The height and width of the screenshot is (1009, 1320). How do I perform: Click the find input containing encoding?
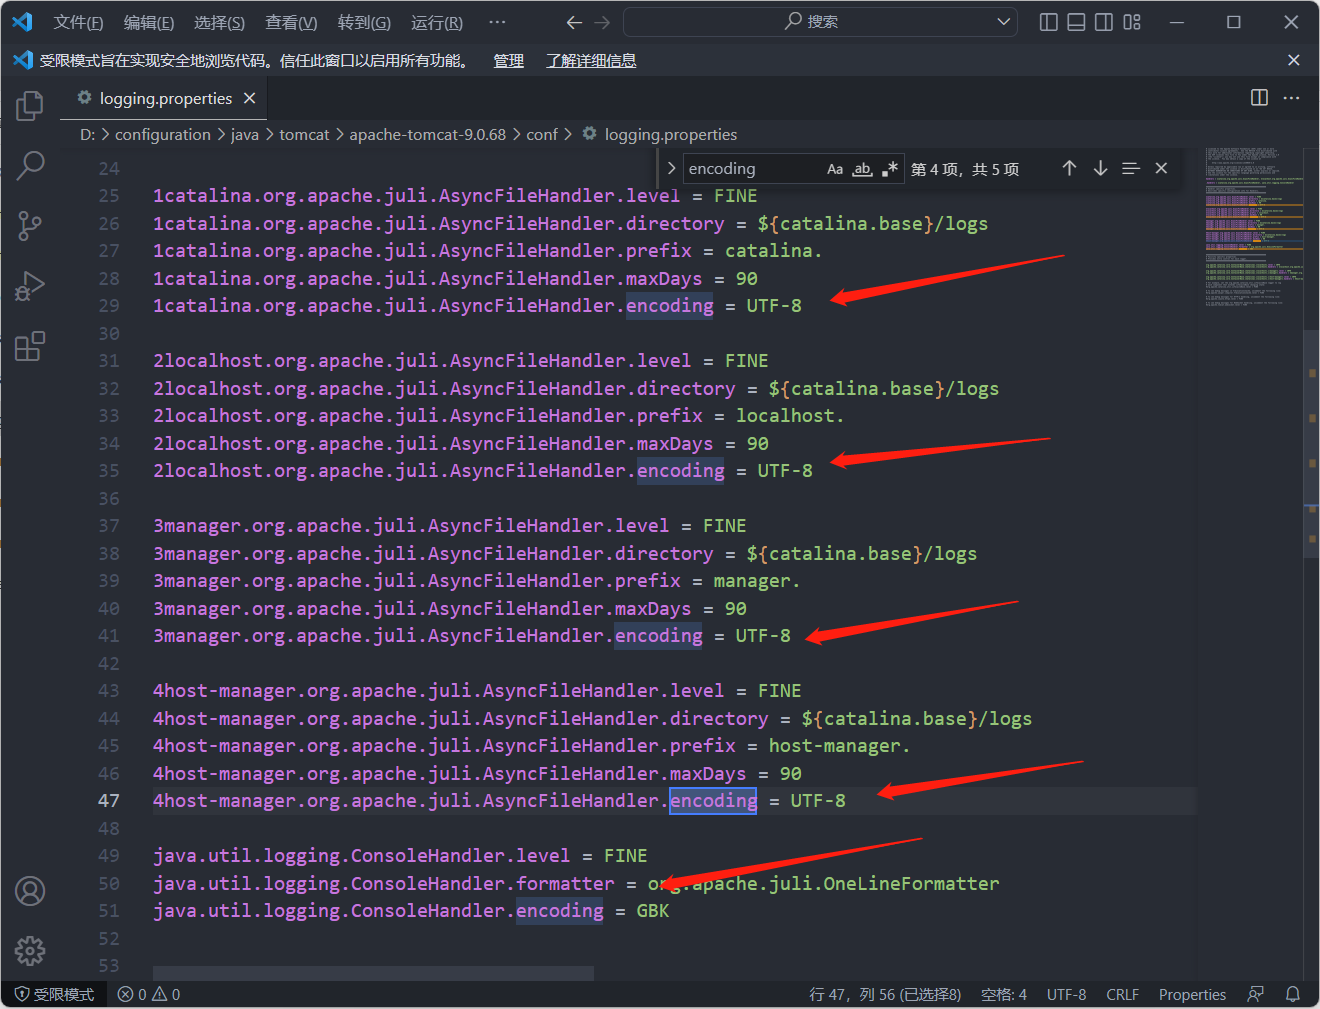click(x=750, y=169)
